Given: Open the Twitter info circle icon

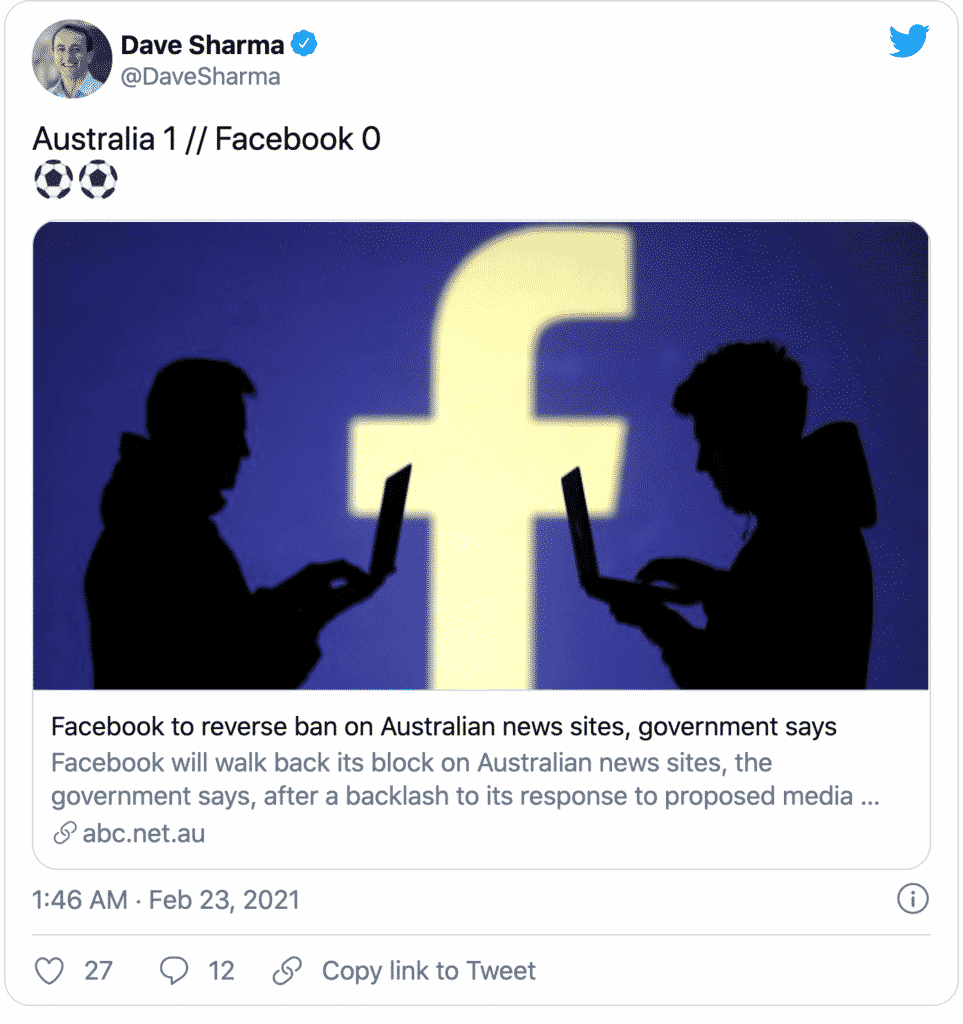Looking at the screenshot, I should click(911, 899).
